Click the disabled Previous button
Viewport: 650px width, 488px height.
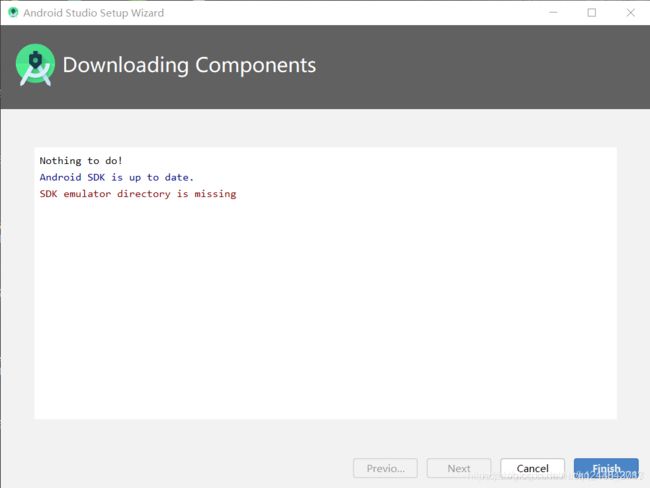click(x=385, y=469)
